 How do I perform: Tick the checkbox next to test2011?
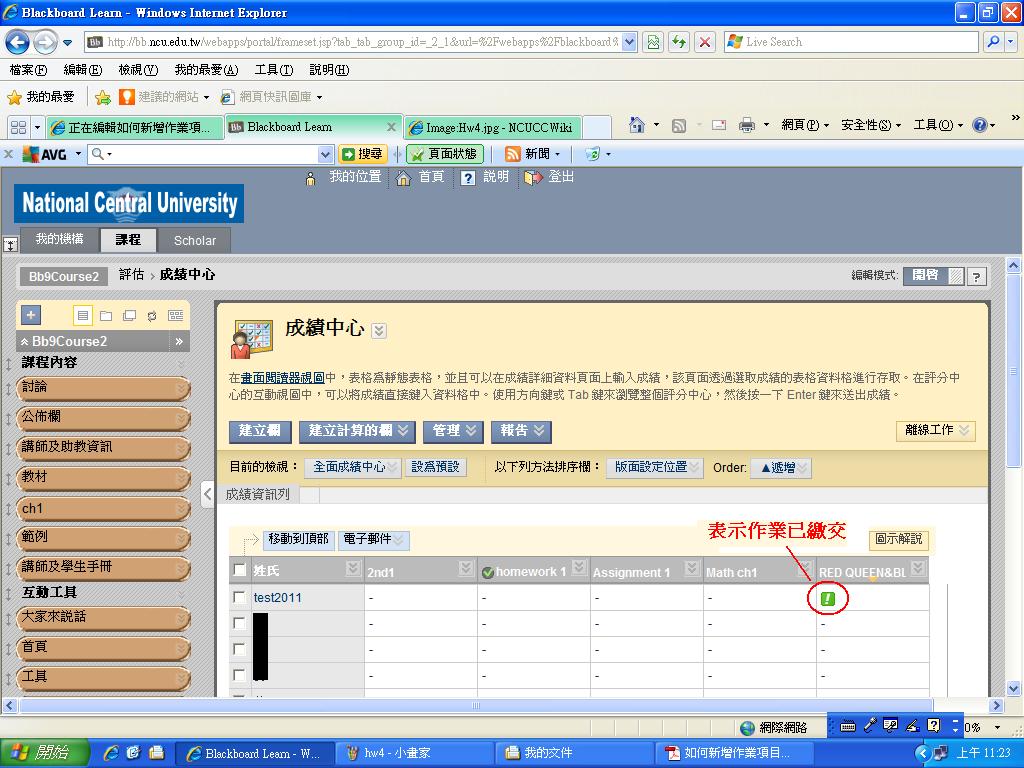click(x=239, y=597)
